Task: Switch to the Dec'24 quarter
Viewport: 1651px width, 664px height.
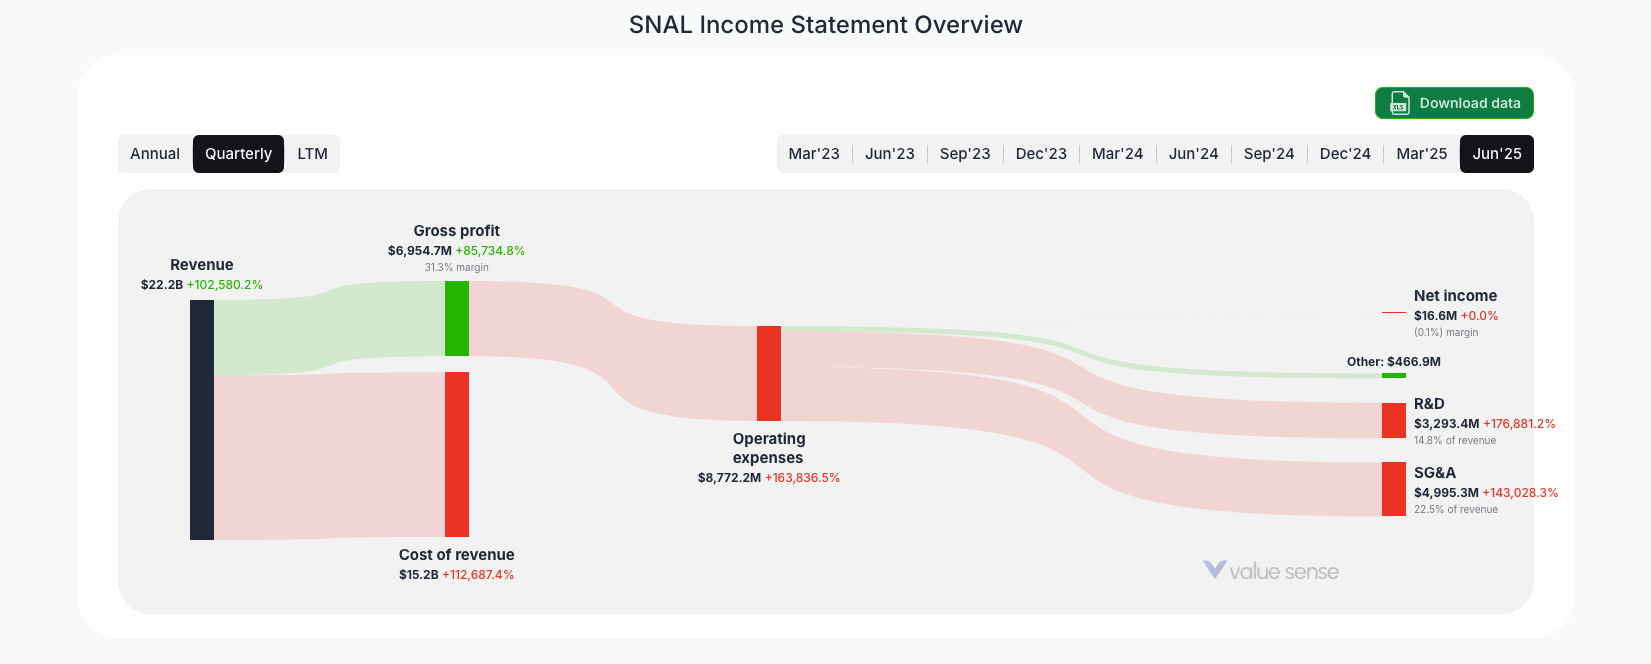Action: [x=1345, y=153]
